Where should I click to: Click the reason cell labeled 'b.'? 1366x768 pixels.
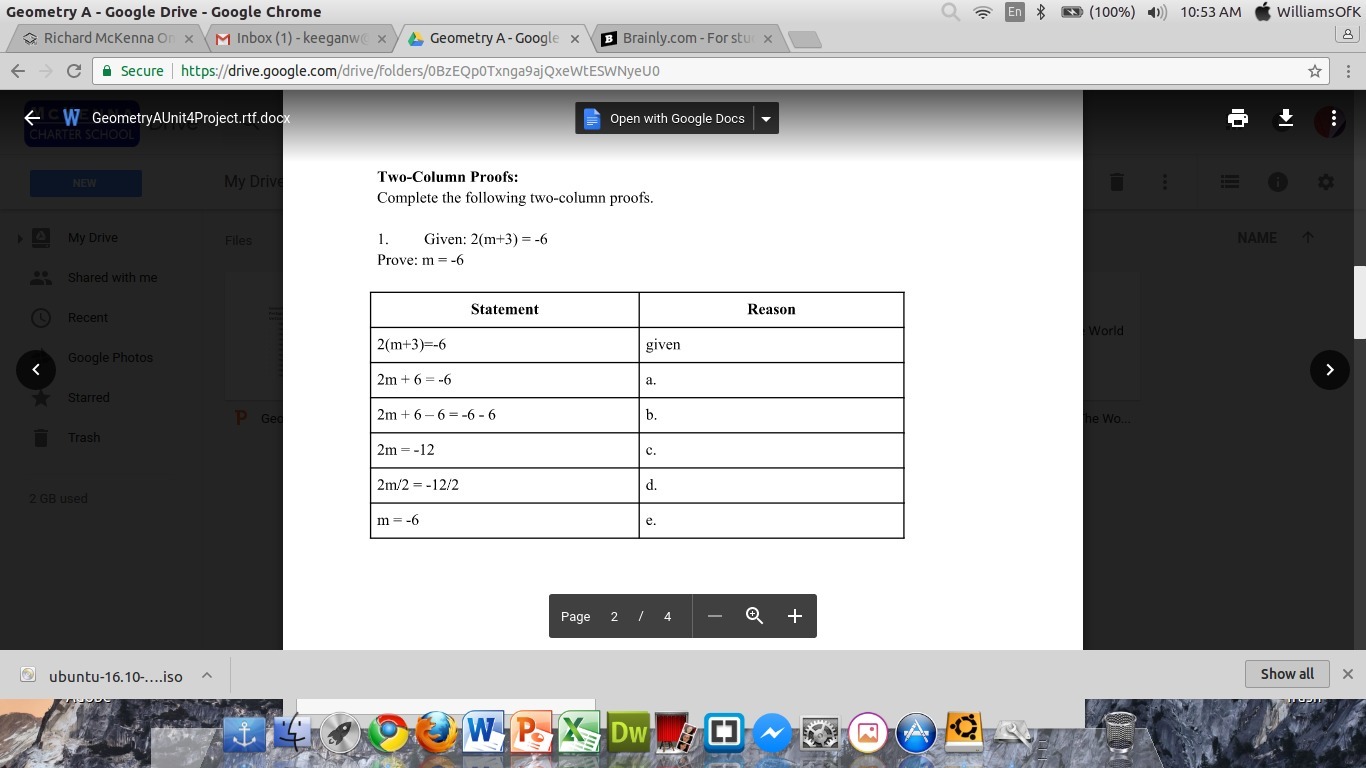771,415
